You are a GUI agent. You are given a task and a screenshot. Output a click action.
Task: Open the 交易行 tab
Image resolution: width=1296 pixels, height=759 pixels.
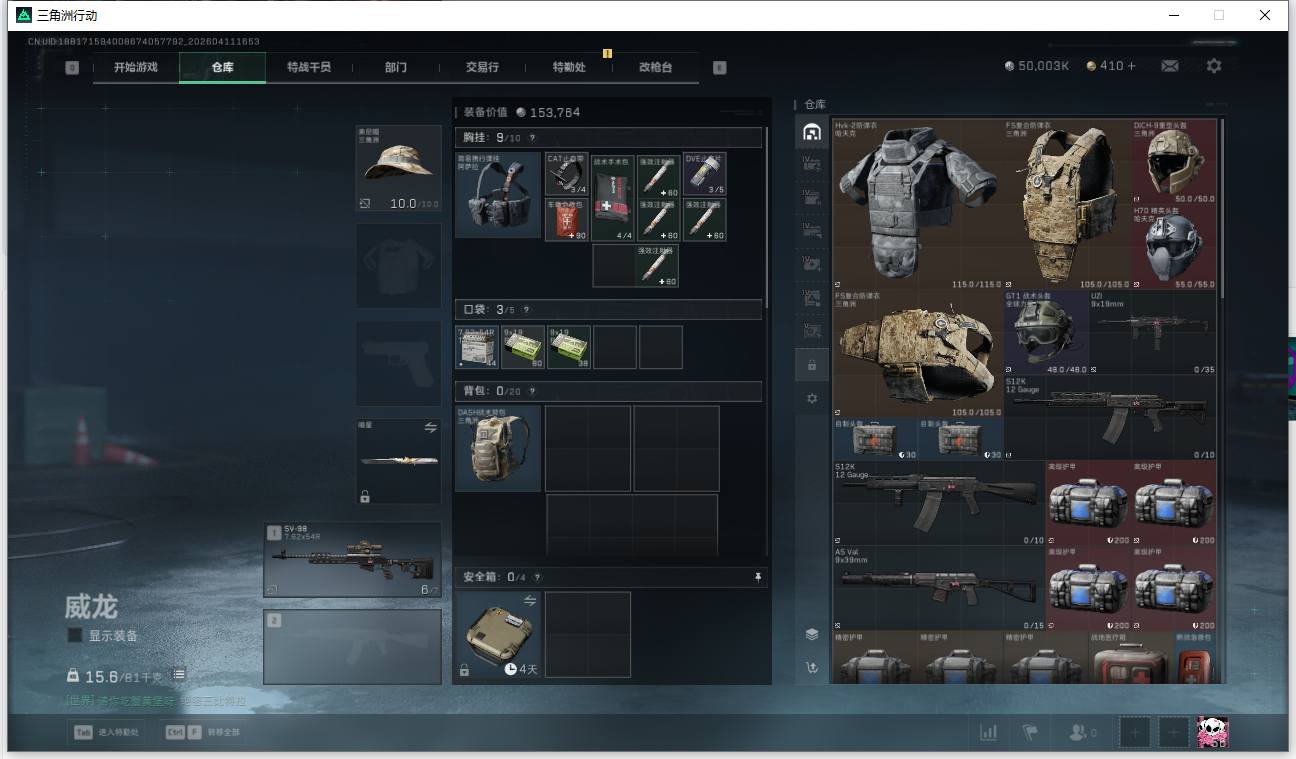[x=482, y=67]
